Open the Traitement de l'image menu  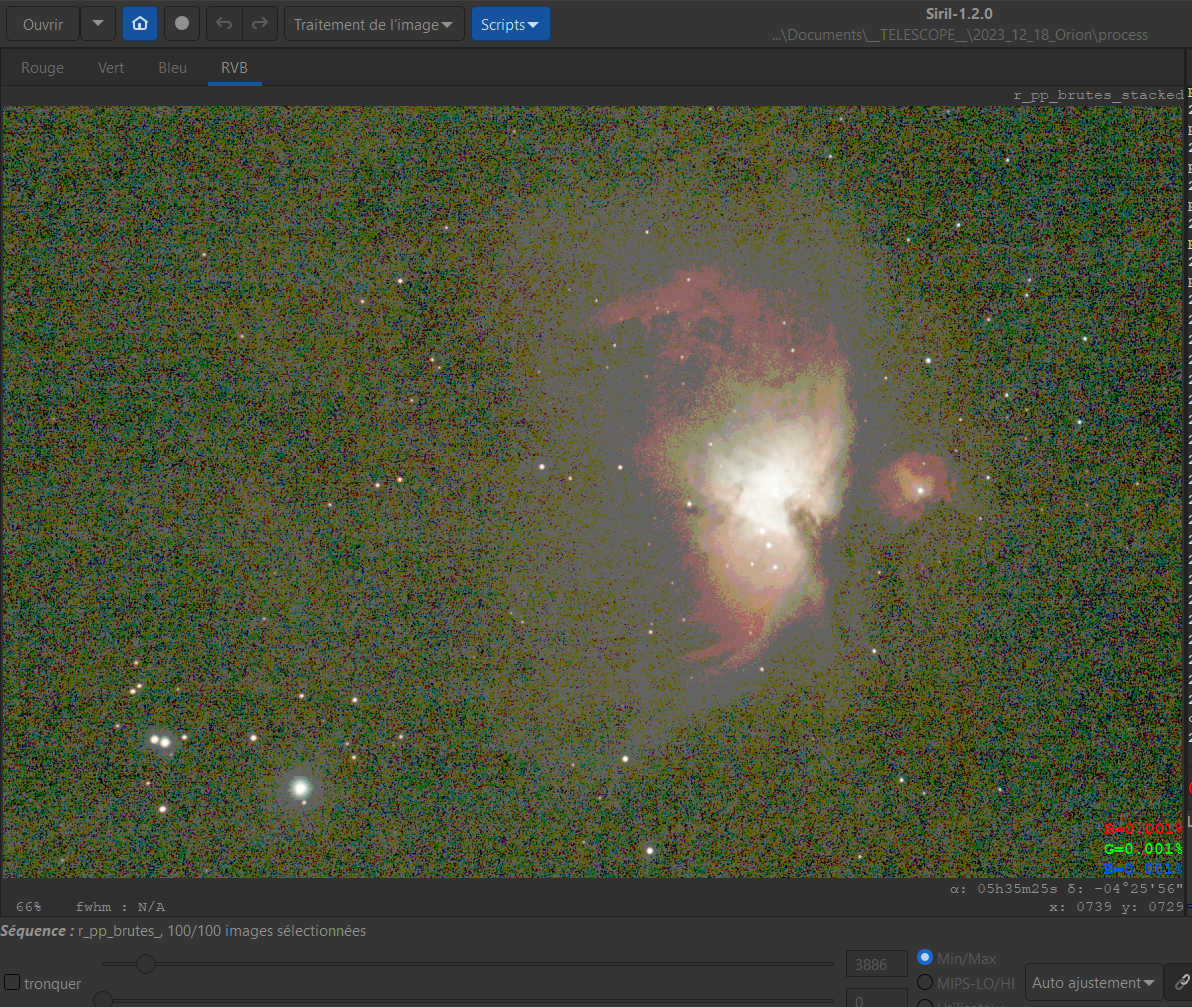374,24
